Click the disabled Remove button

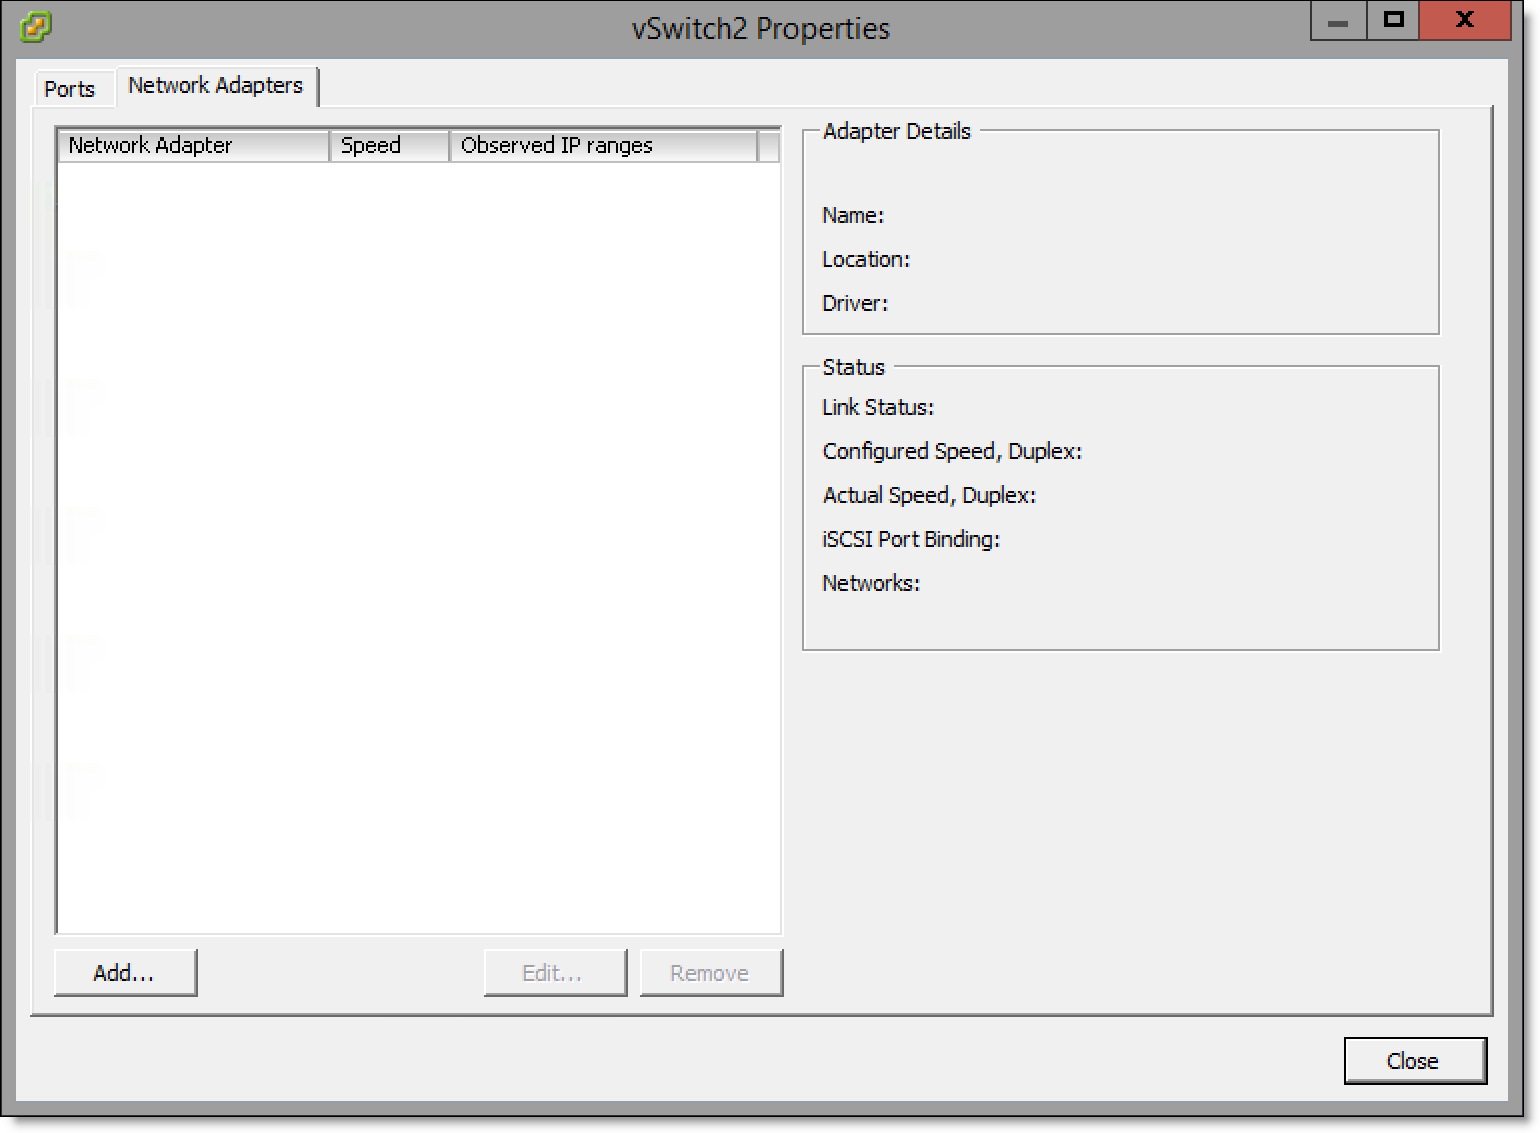tap(710, 973)
